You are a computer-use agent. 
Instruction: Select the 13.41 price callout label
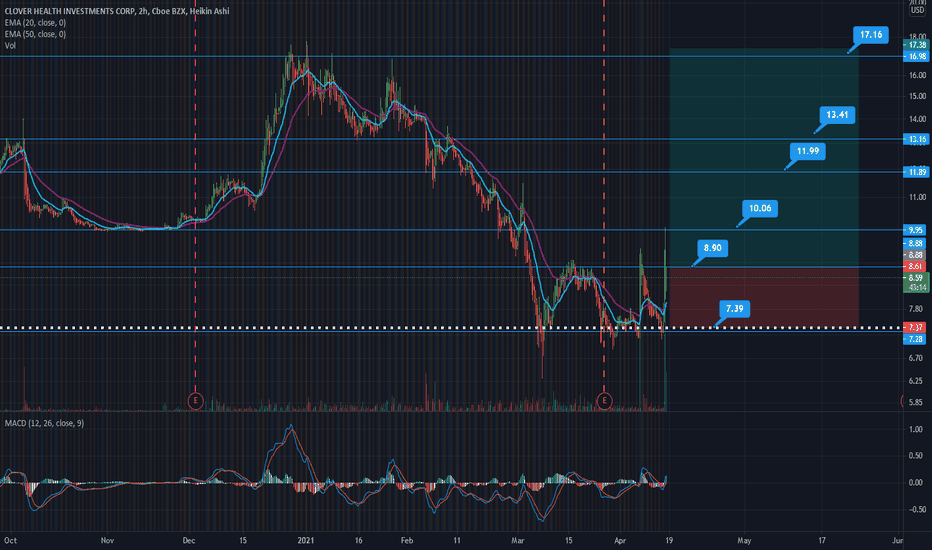[837, 115]
